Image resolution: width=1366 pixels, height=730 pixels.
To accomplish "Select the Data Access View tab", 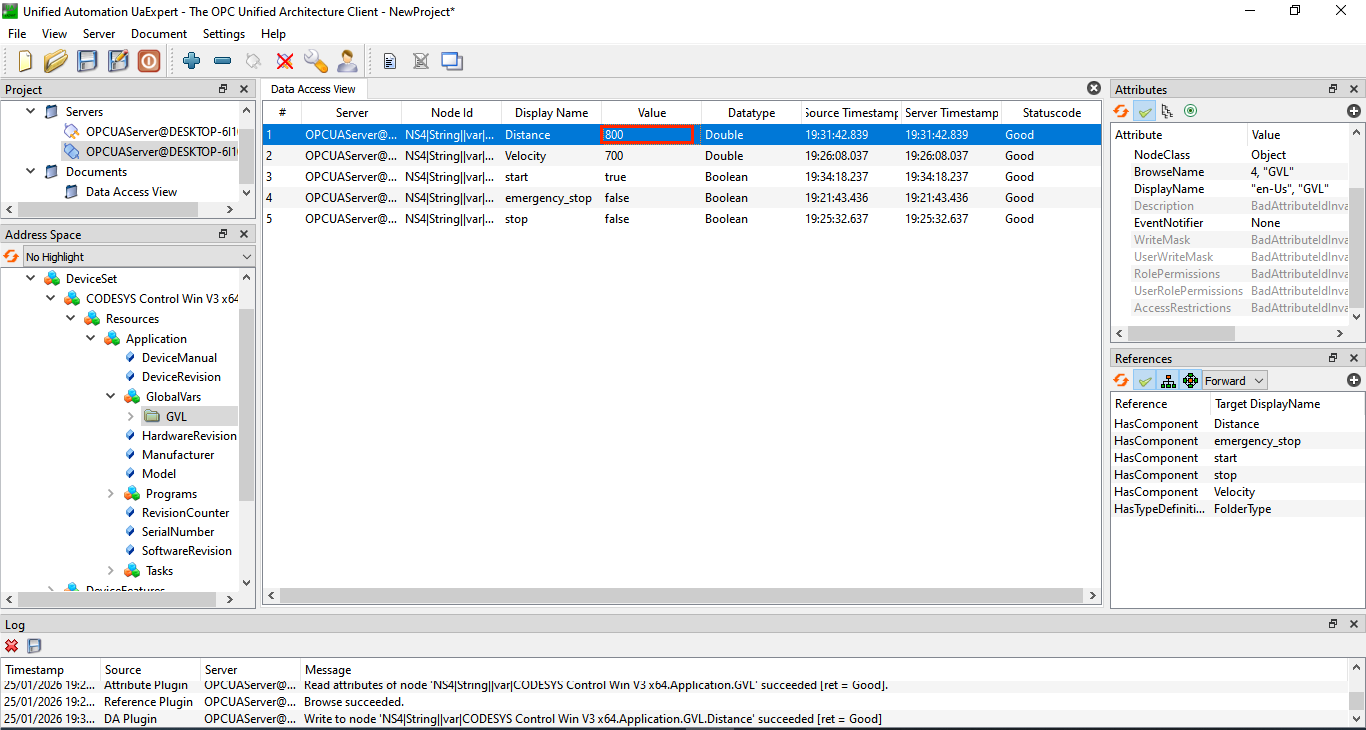I will coord(312,89).
